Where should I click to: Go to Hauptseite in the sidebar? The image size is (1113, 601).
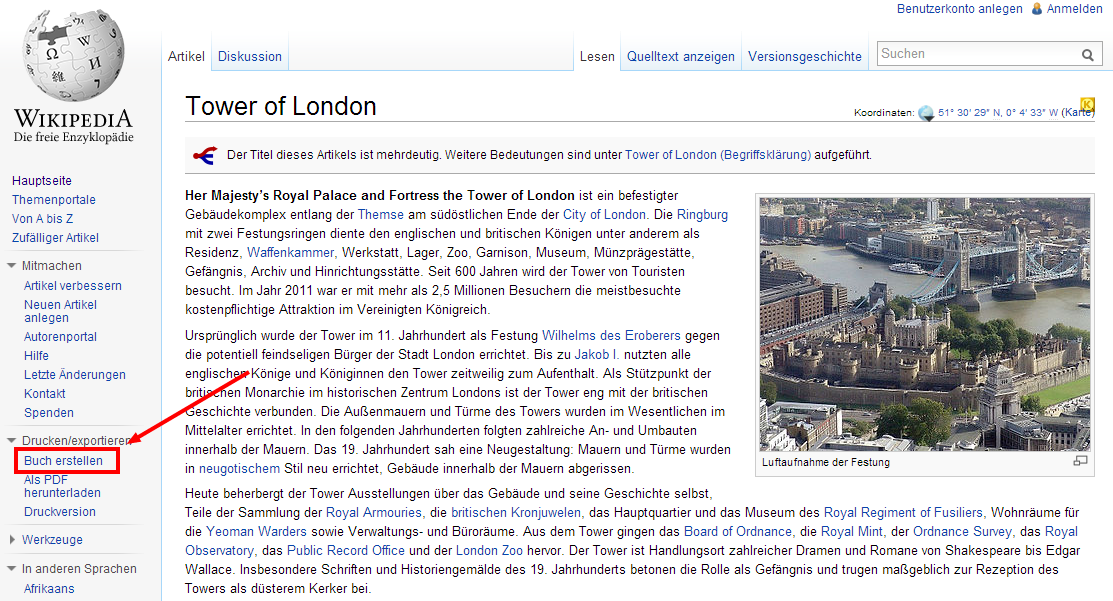(x=42, y=181)
